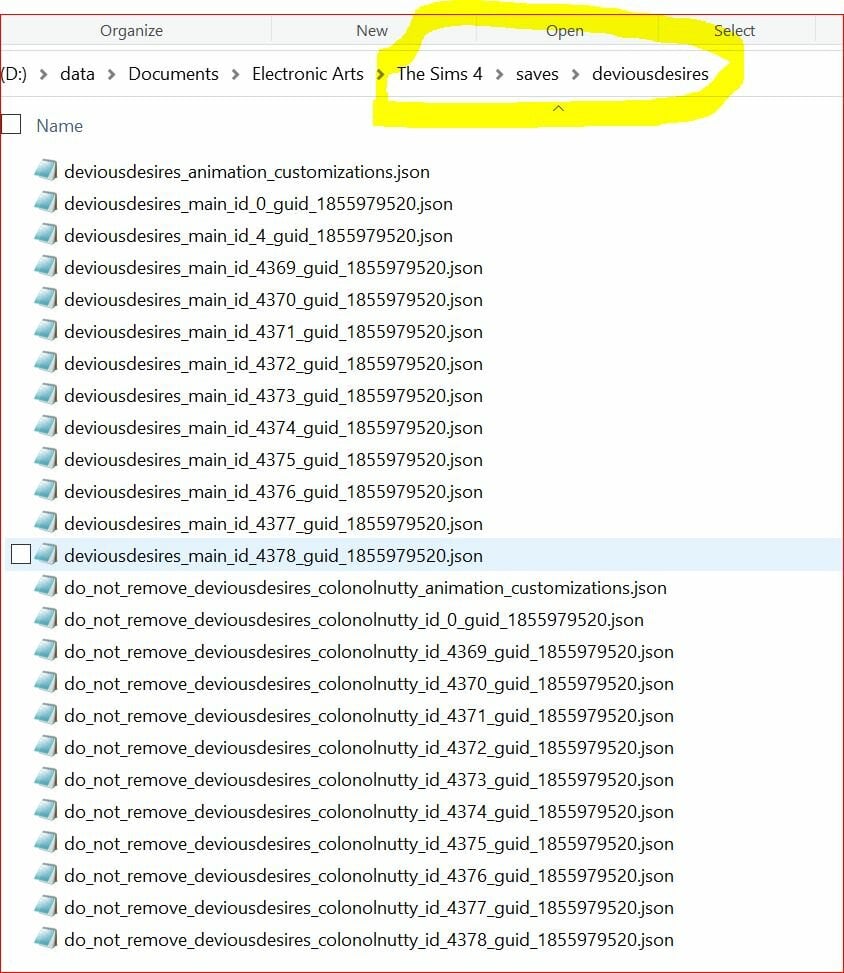Image resolution: width=844 pixels, height=973 pixels.
Task: Tick the select-all checkbox beside Name header
Action: coord(11,124)
